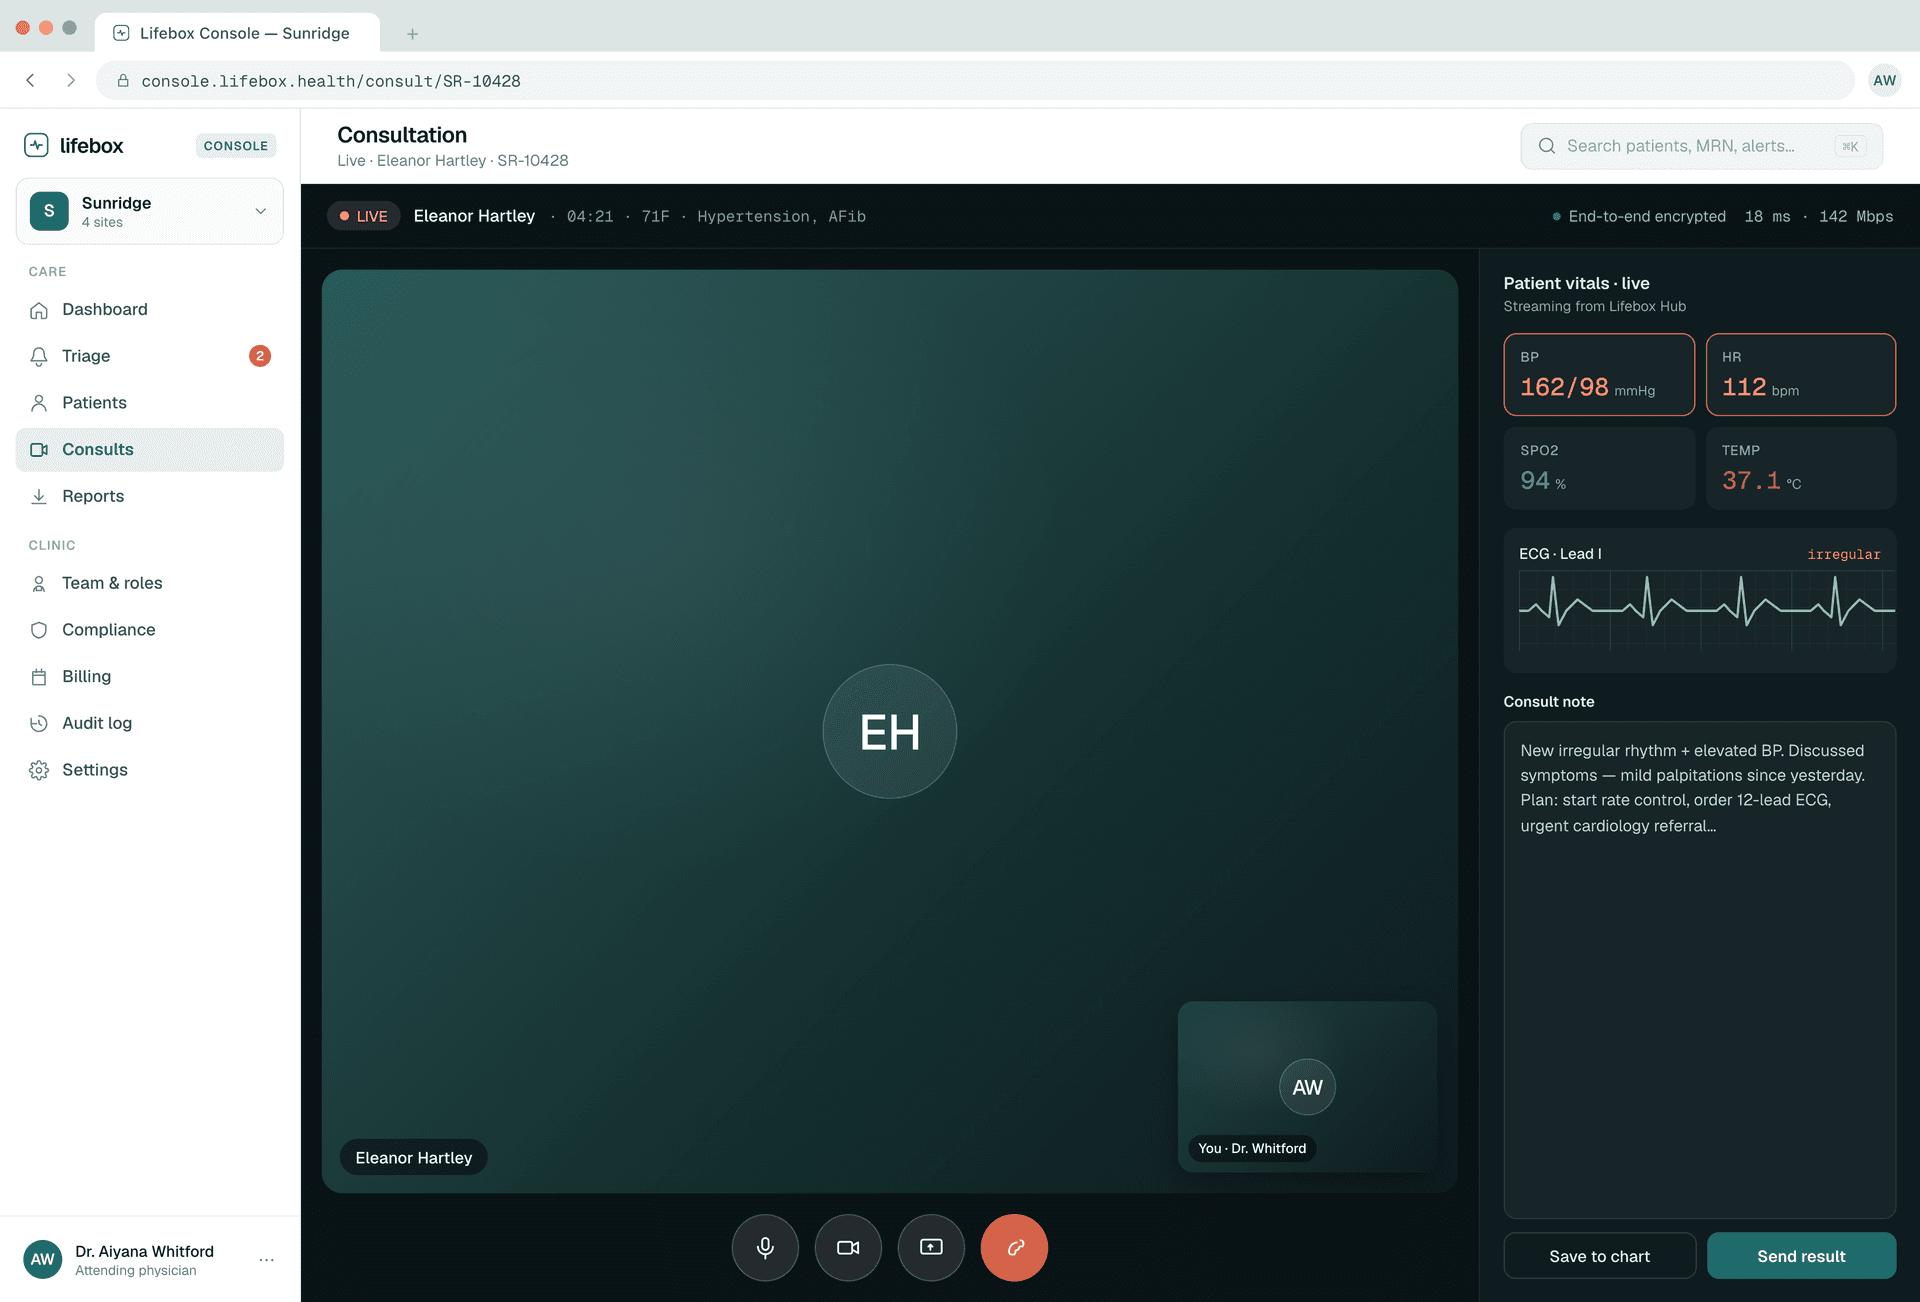Image resolution: width=1920 pixels, height=1302 pixels.
Task: Click Dr. Aiyana Whitford avatar at sidebar bottom
Action: [x=42, y=1260]
